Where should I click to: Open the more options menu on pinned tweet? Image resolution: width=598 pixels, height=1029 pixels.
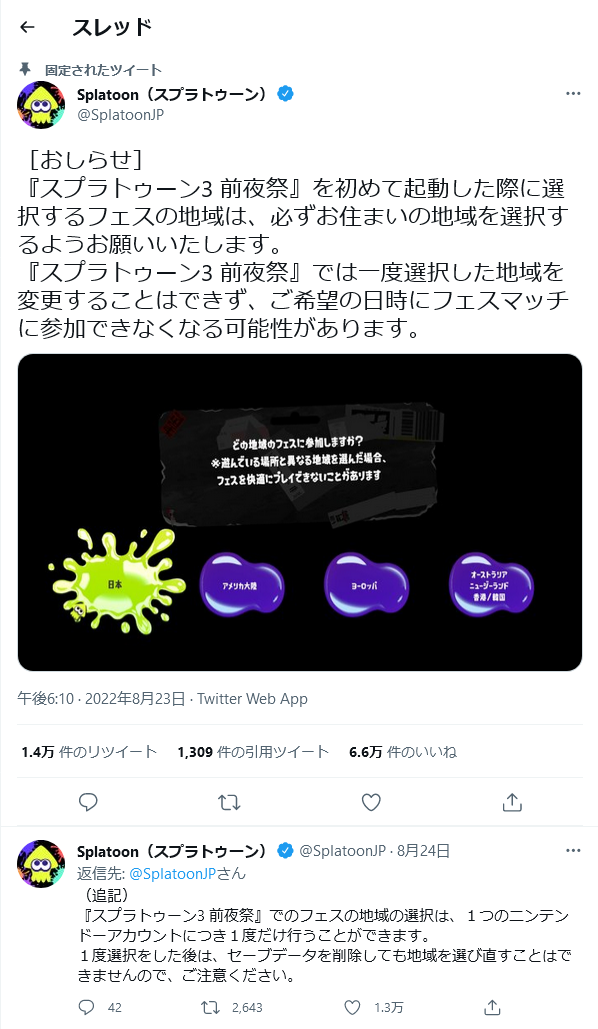pos(572,94)
